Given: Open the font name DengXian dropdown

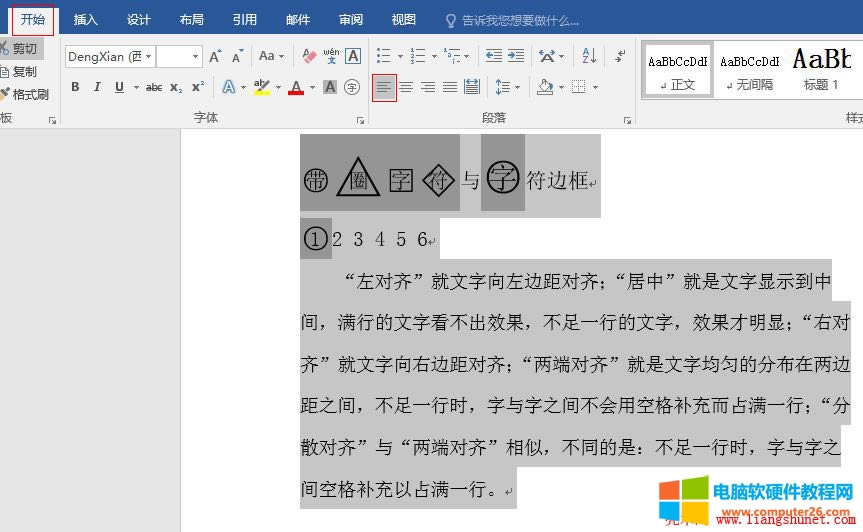Looking at the screenshot, I should [x=148, y=57].
